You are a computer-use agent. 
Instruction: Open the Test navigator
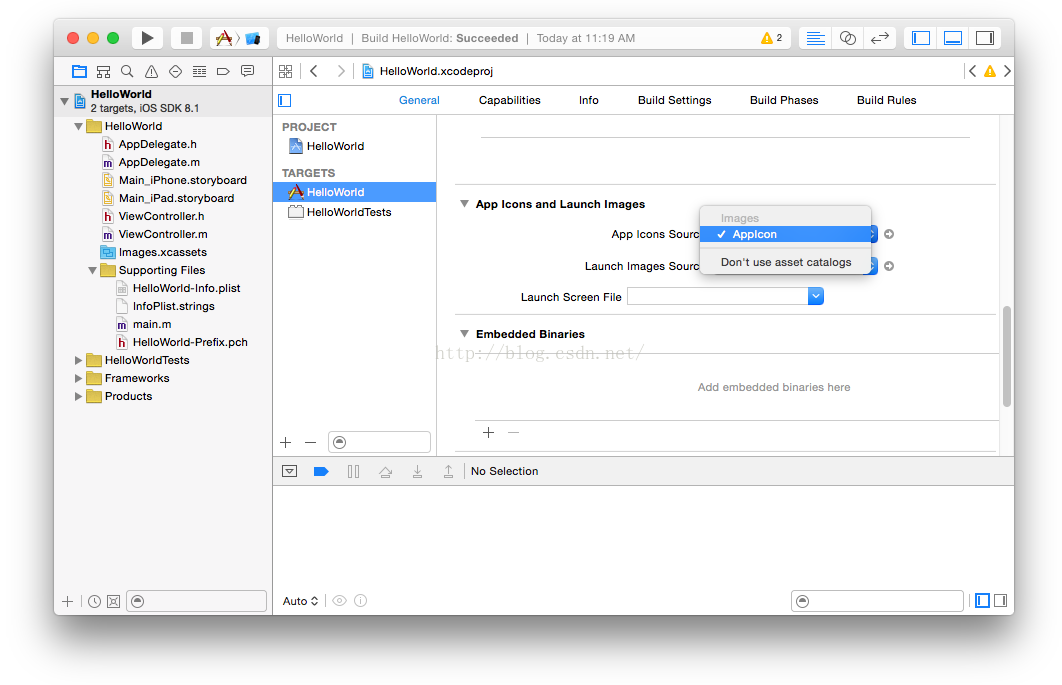pyautogui.click(x=175, y=71)
